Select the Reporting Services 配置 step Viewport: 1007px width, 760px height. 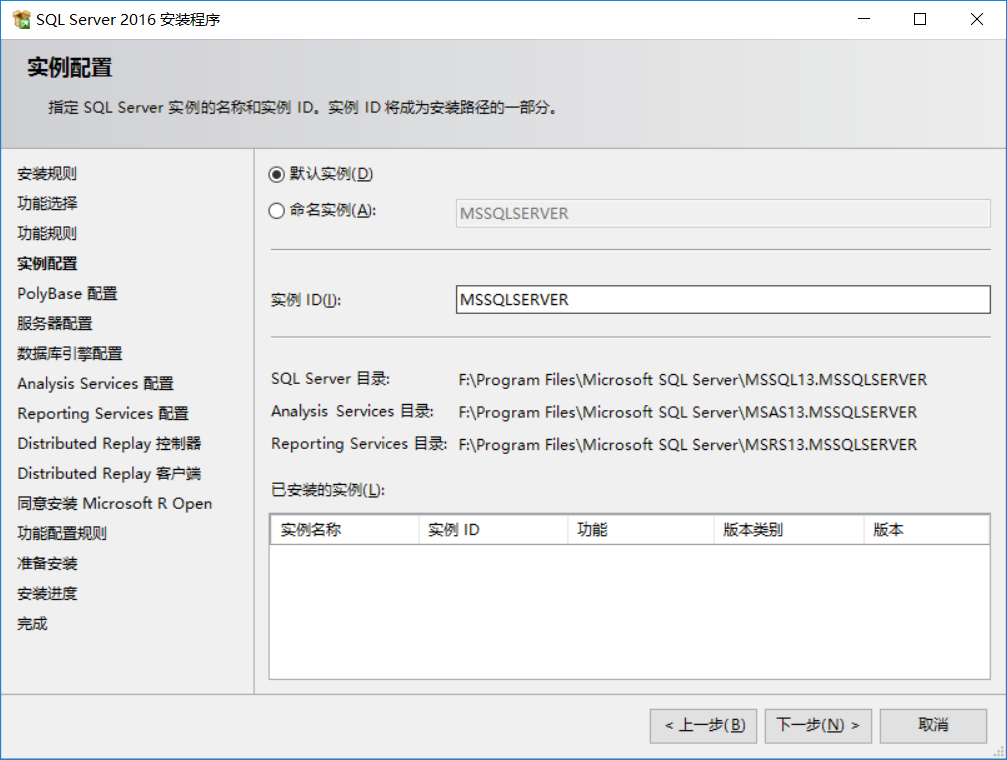tap(103, 414)
